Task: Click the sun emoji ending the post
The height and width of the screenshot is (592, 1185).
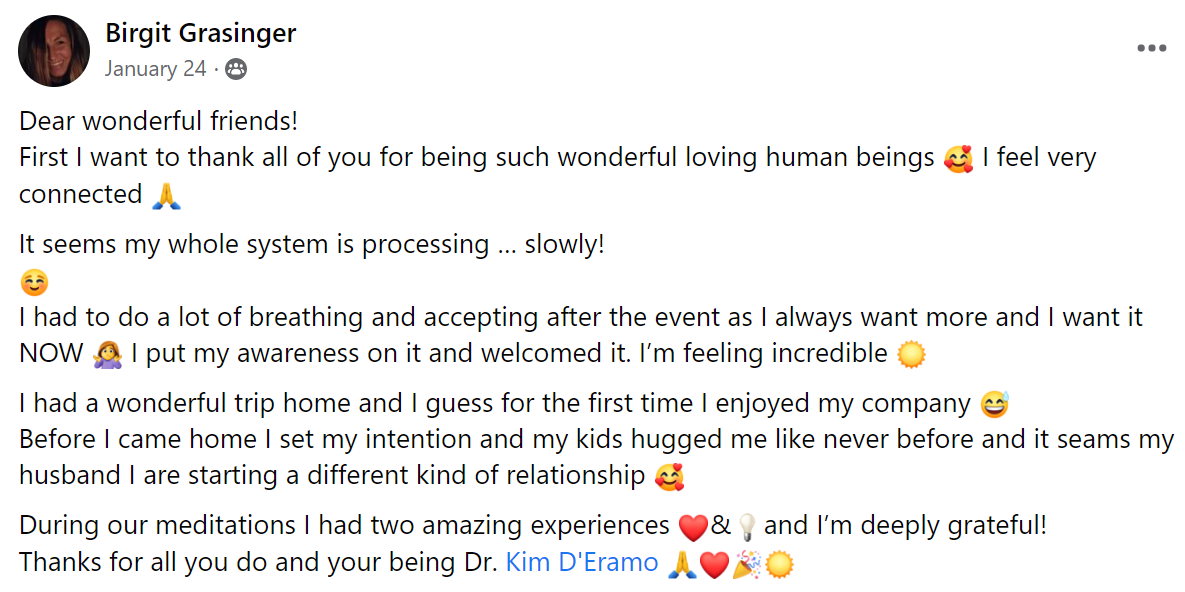Action: 779,563
